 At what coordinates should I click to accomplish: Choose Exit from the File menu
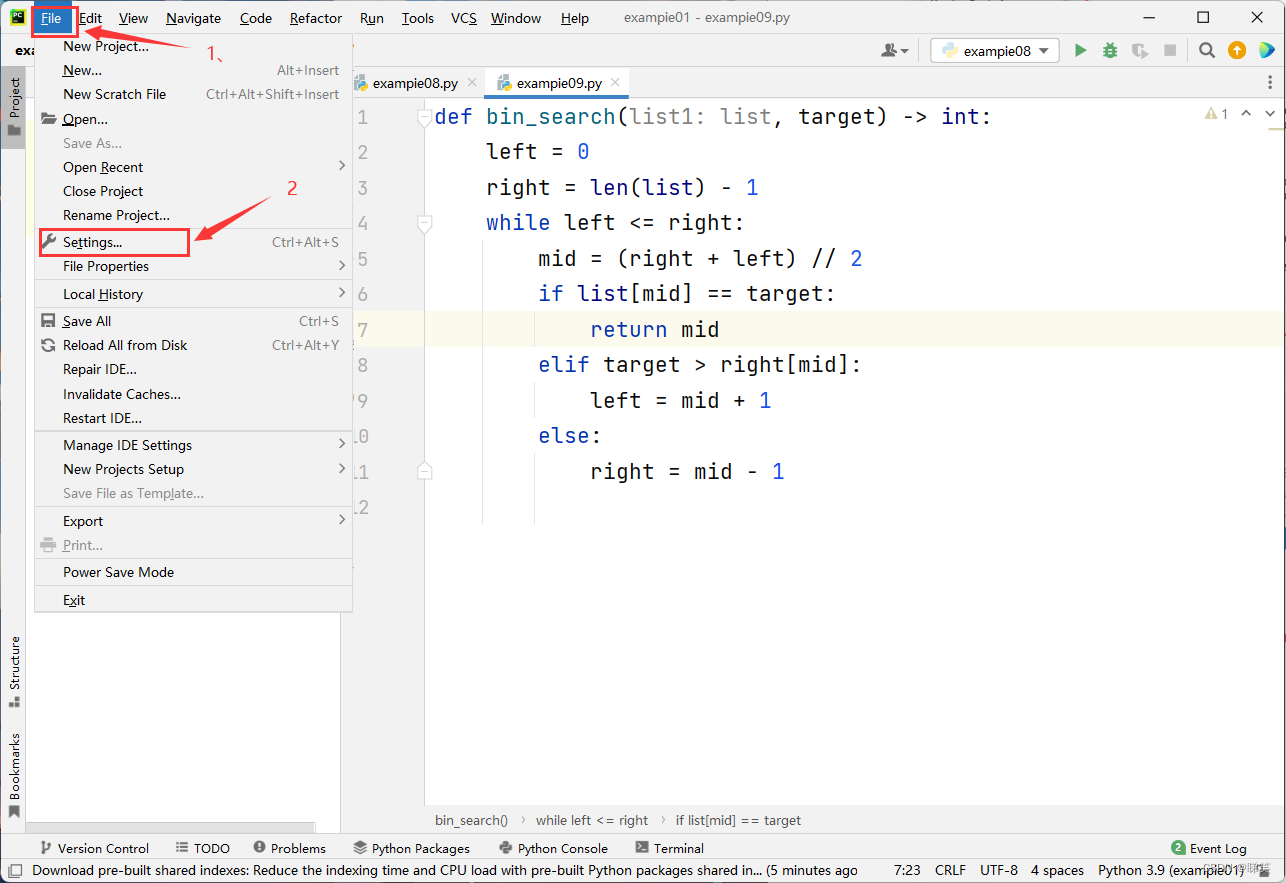(193, 600)
